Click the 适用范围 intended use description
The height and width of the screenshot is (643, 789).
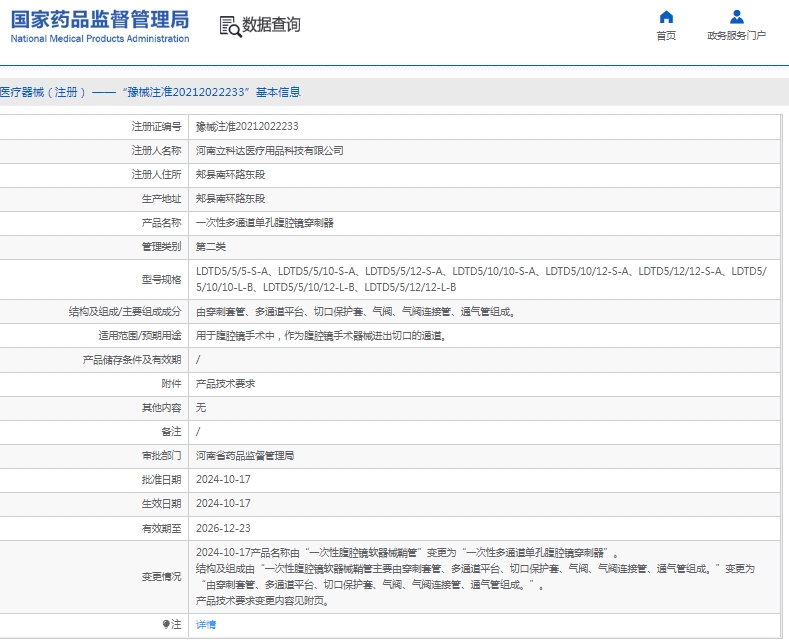[x=321, y=336]
